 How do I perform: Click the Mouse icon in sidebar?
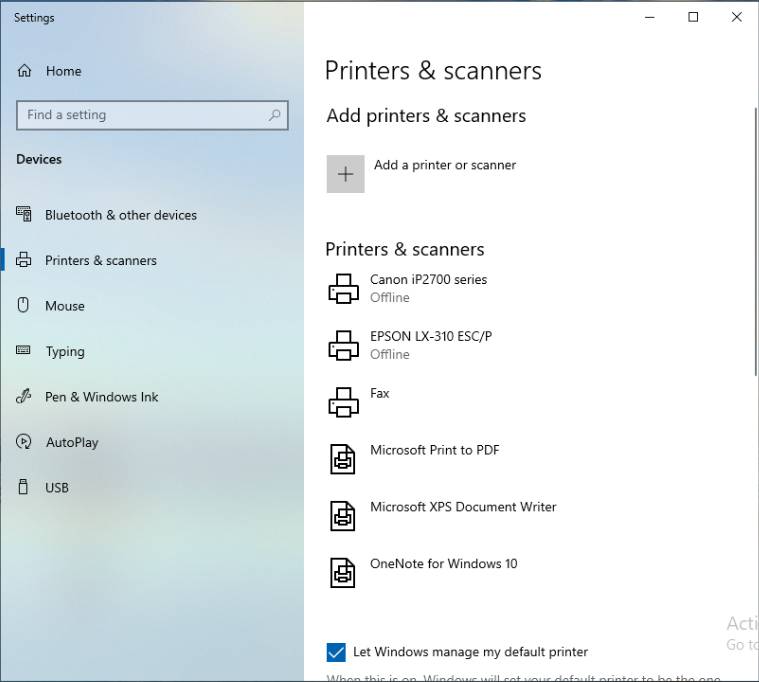[23, 305]
